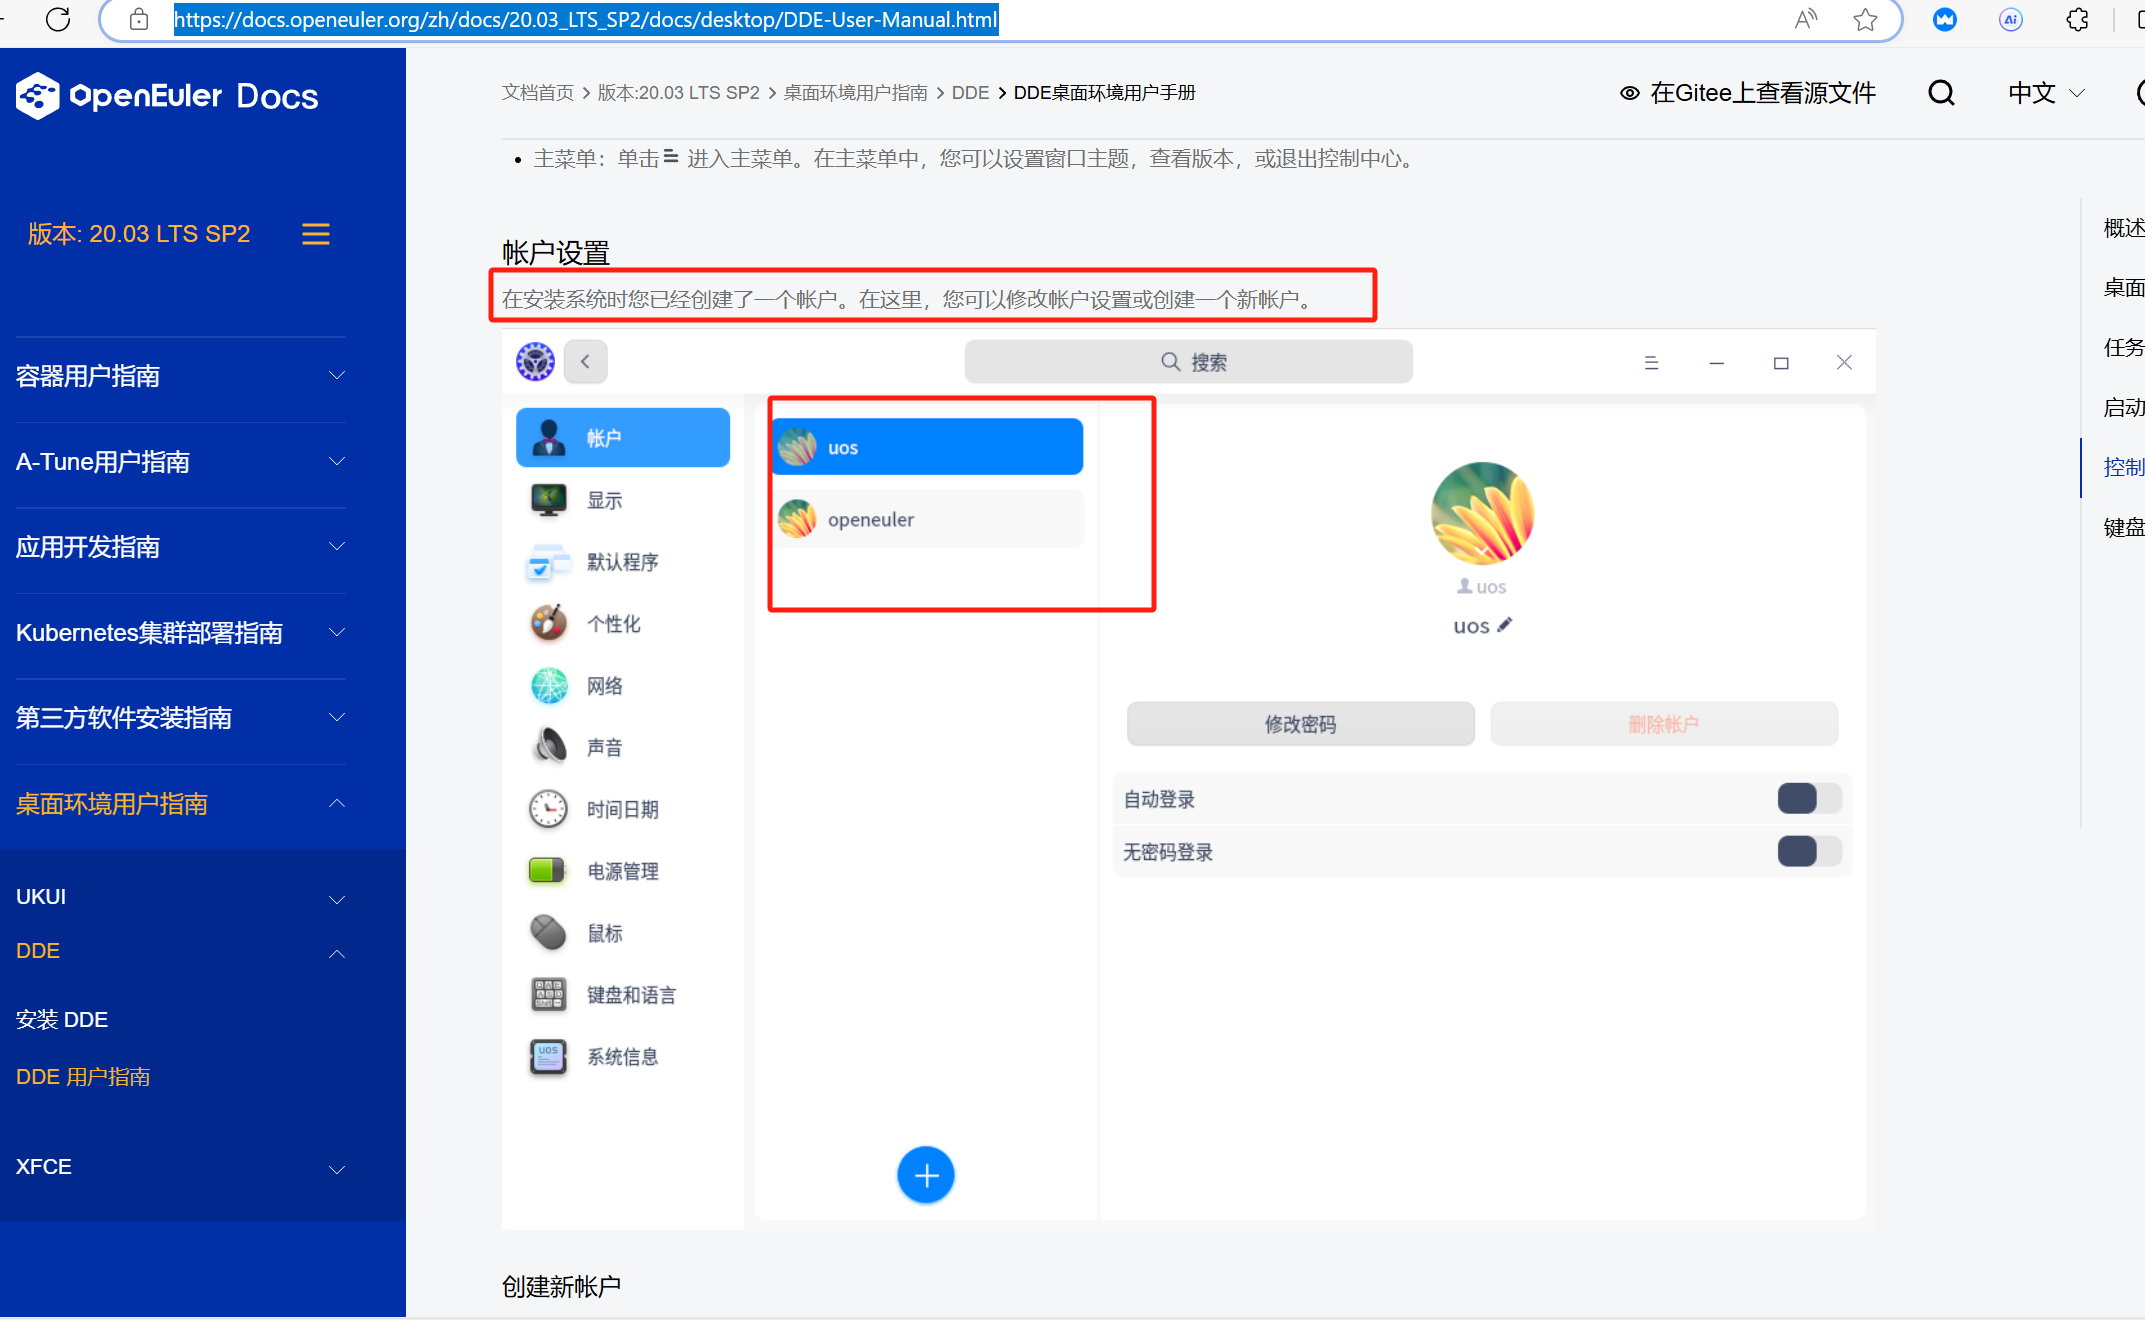This screenshot has width=2145, height=1320.
Task: Select 显示 in control center sidebar
Action: [604, 500]
